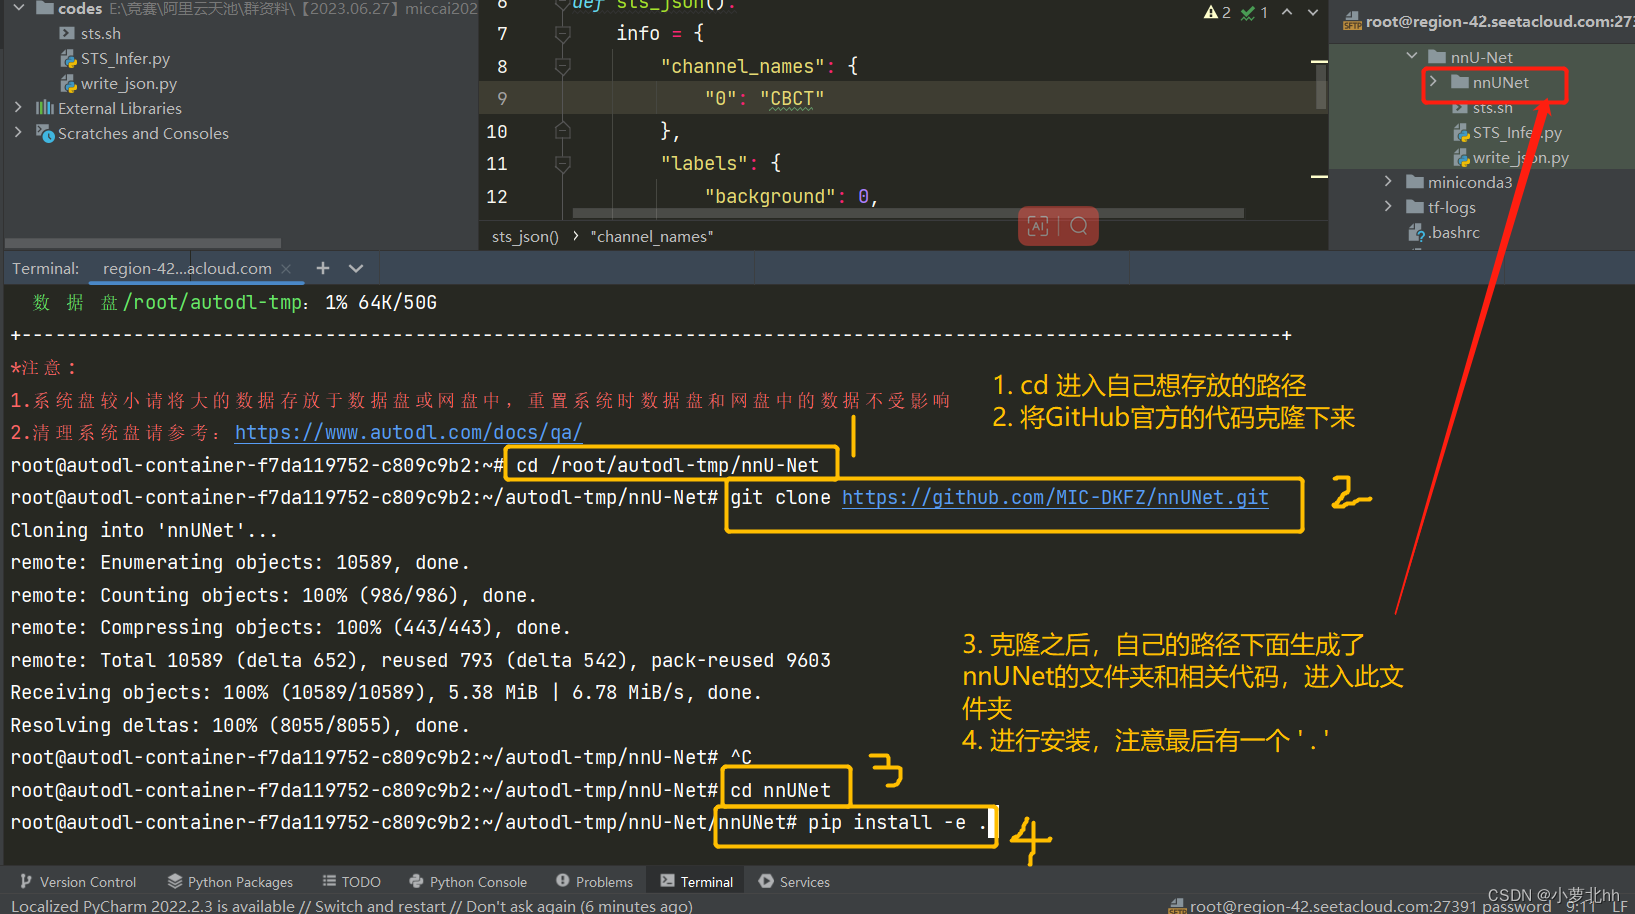
Task: Expand the External Libraries node
Action: 18,108
